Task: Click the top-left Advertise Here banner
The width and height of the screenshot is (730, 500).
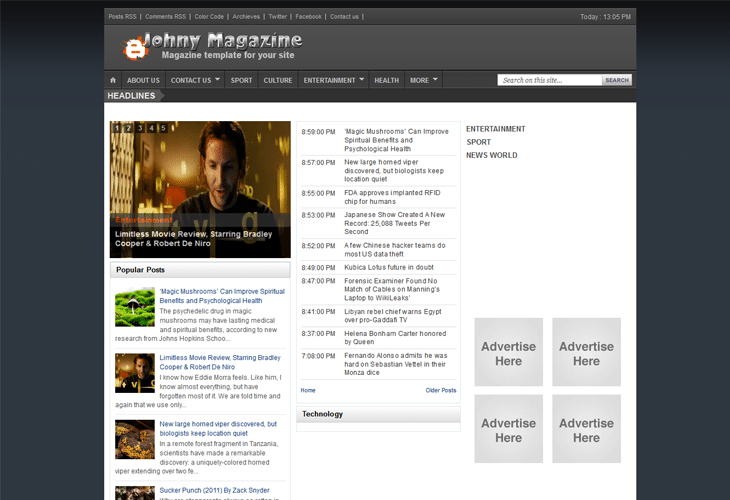Action: pyautogui.click(x=508, y=352)
